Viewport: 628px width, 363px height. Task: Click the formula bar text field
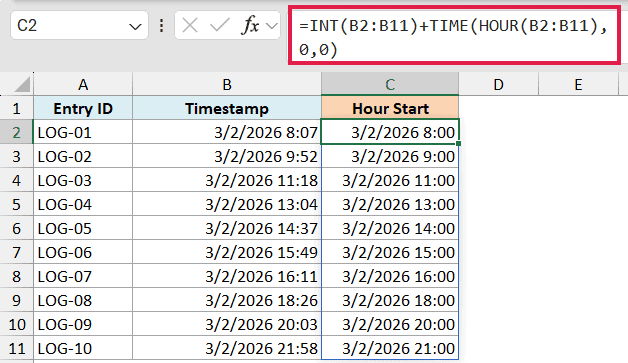coord(454,37)
